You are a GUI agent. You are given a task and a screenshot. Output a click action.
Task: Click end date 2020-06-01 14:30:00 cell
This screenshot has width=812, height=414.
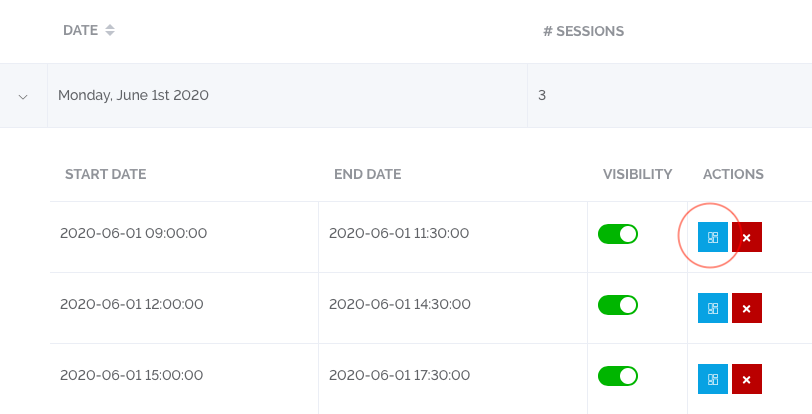(398, 305)
